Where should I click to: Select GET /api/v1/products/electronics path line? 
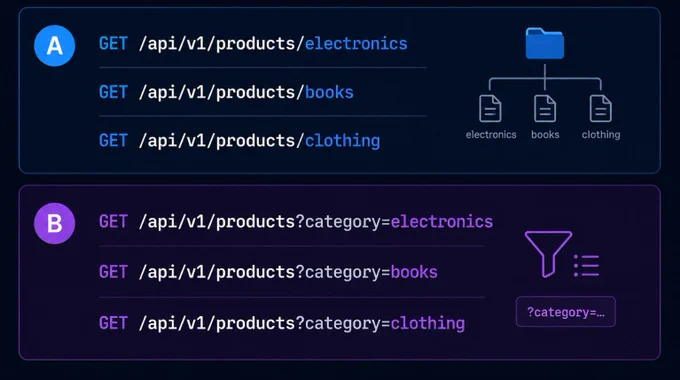click(x=253, y=44)
